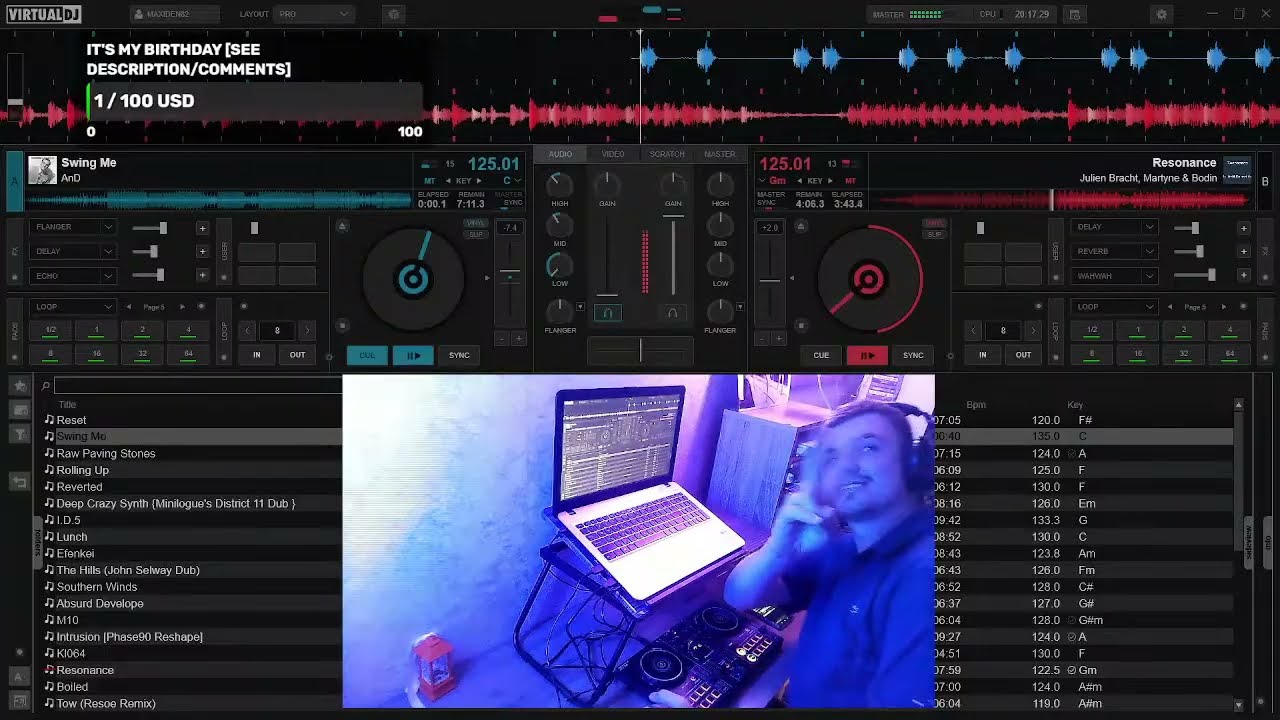Toggle master tempo MT on left deck
Image resolution: width=1280 pixels, height=720 pixels.
click(x=430, y=181)
